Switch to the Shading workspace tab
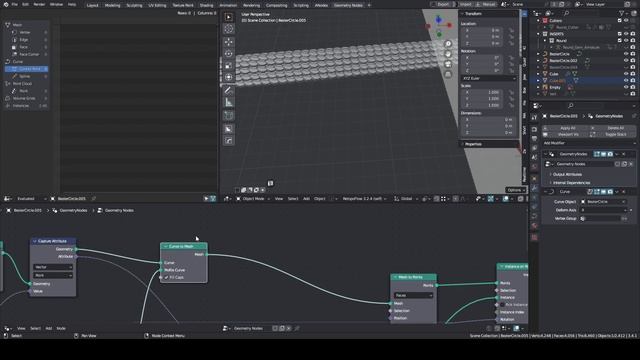Viewport: 640px width, 360px height. (206, 5)
